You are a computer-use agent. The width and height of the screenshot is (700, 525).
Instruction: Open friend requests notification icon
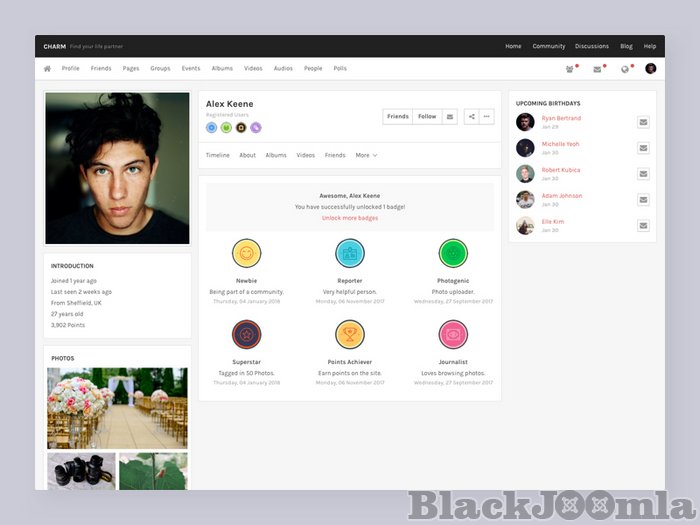570,69
